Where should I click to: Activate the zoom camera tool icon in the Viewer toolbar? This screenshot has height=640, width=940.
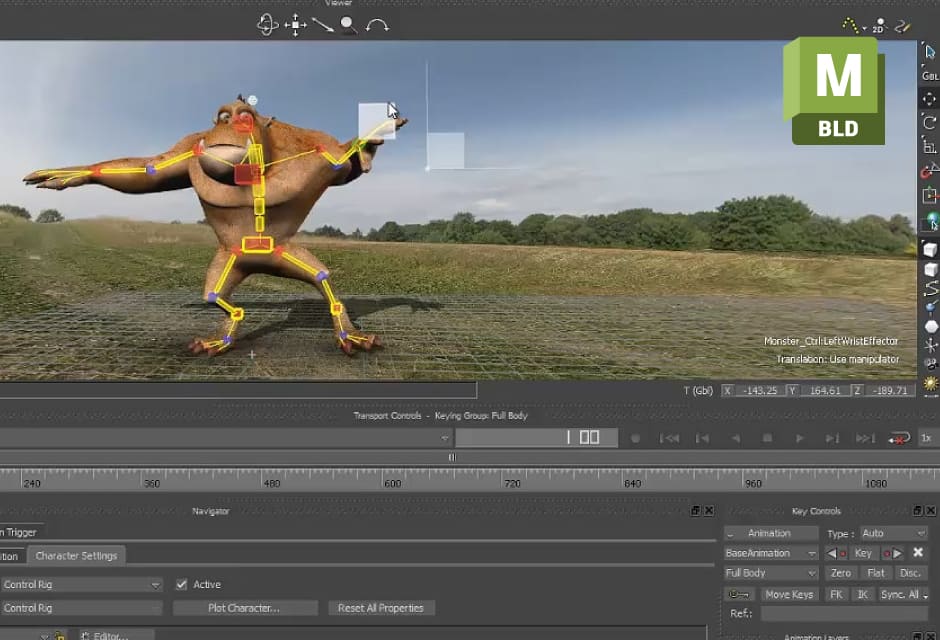coord(323,24)
